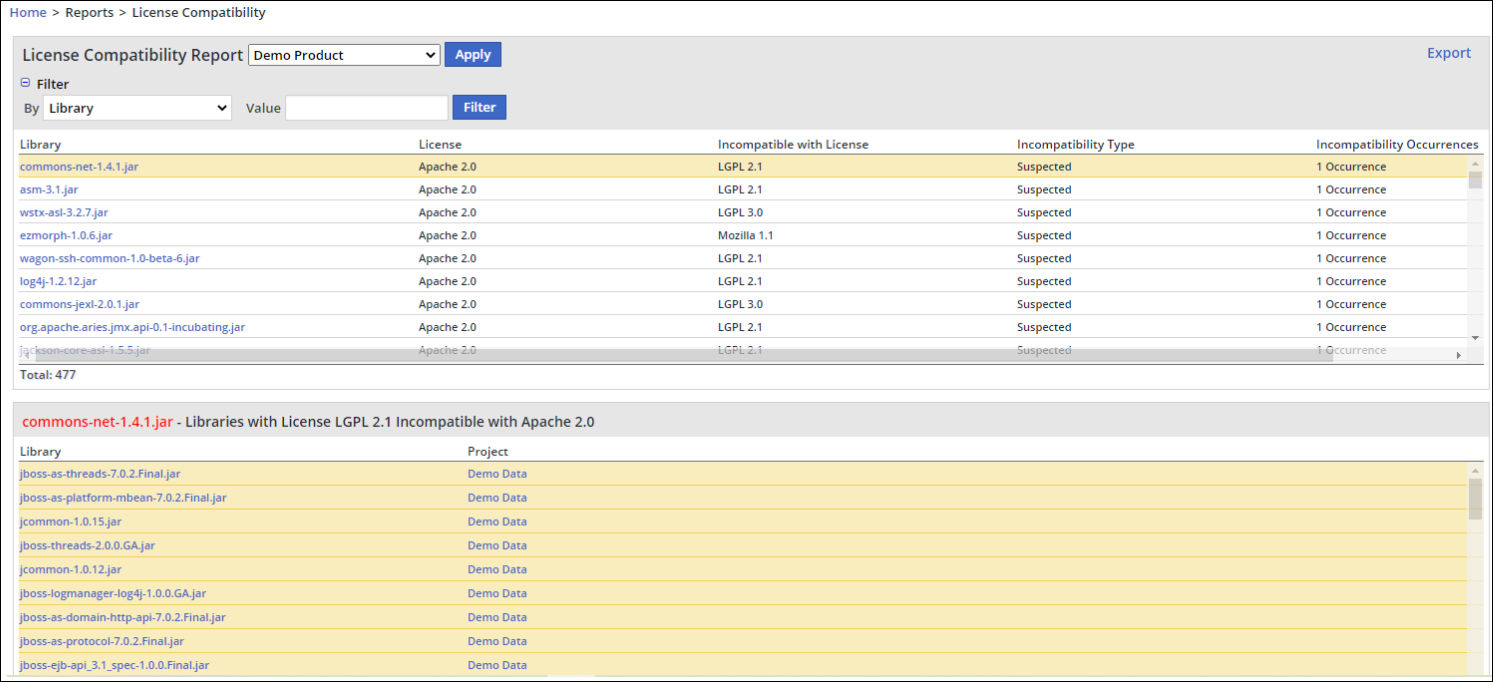This screenshot has width=1493, height=682.
Task: Click the Apply button
Action: coord(472,55)
